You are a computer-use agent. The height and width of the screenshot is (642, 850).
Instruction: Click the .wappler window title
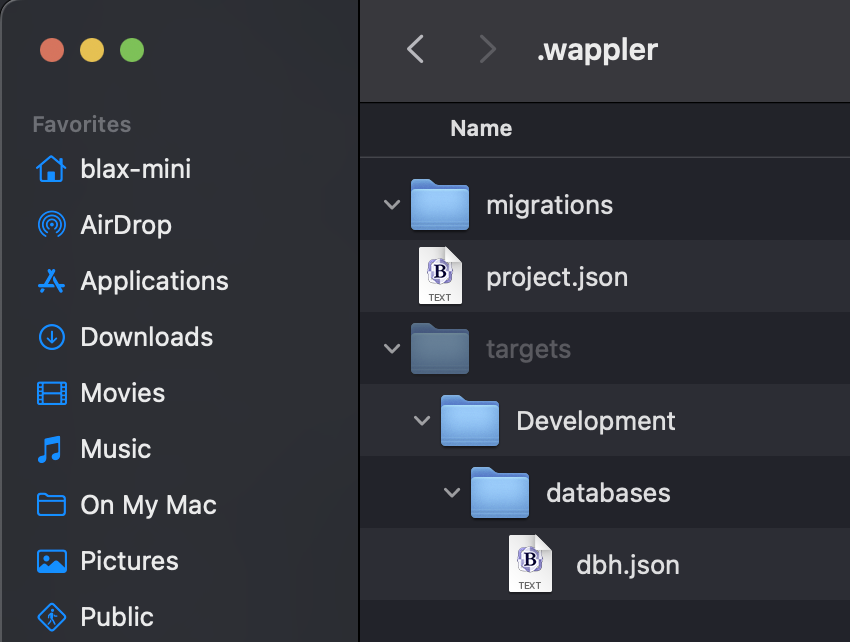[597, 51]
